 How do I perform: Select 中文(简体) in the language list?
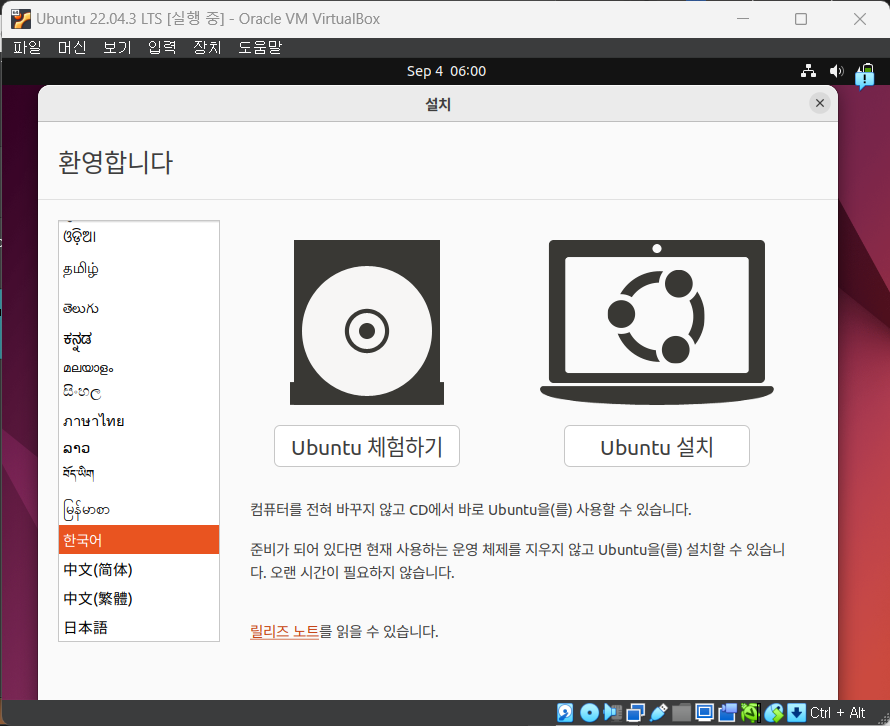139,569
